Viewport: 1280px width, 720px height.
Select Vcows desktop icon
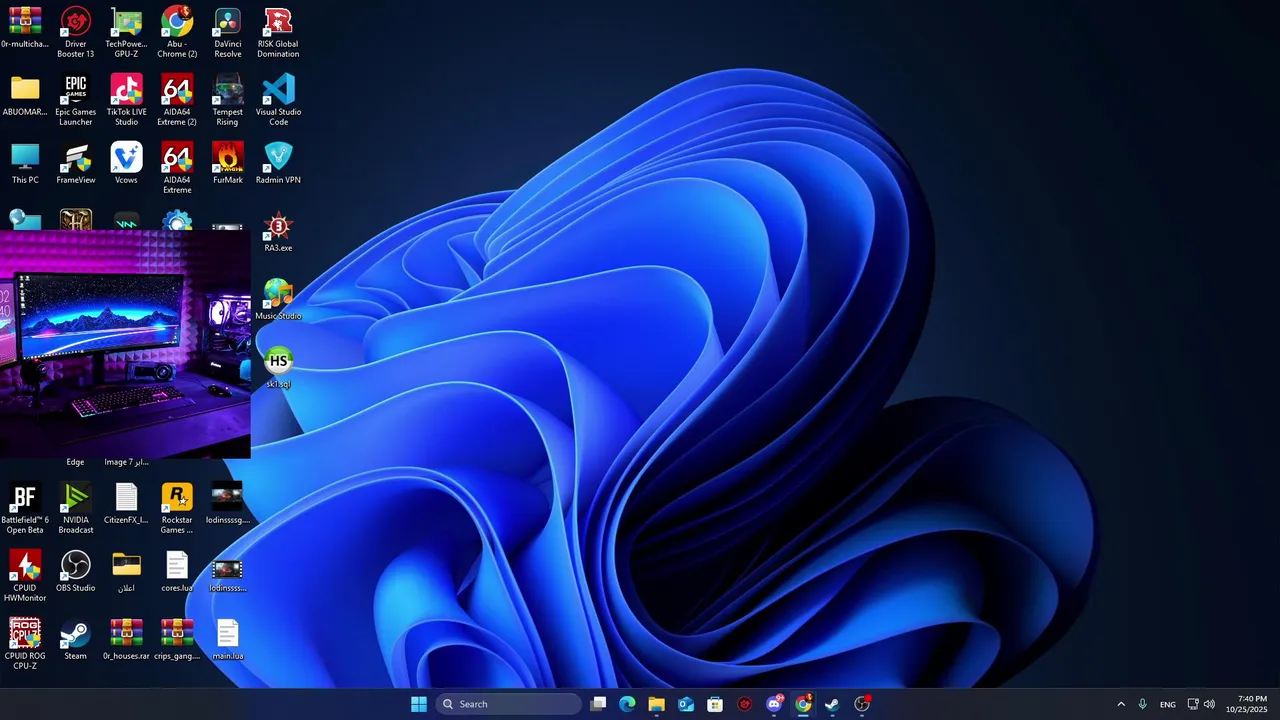pyautogui.click(x=126, y=164)
